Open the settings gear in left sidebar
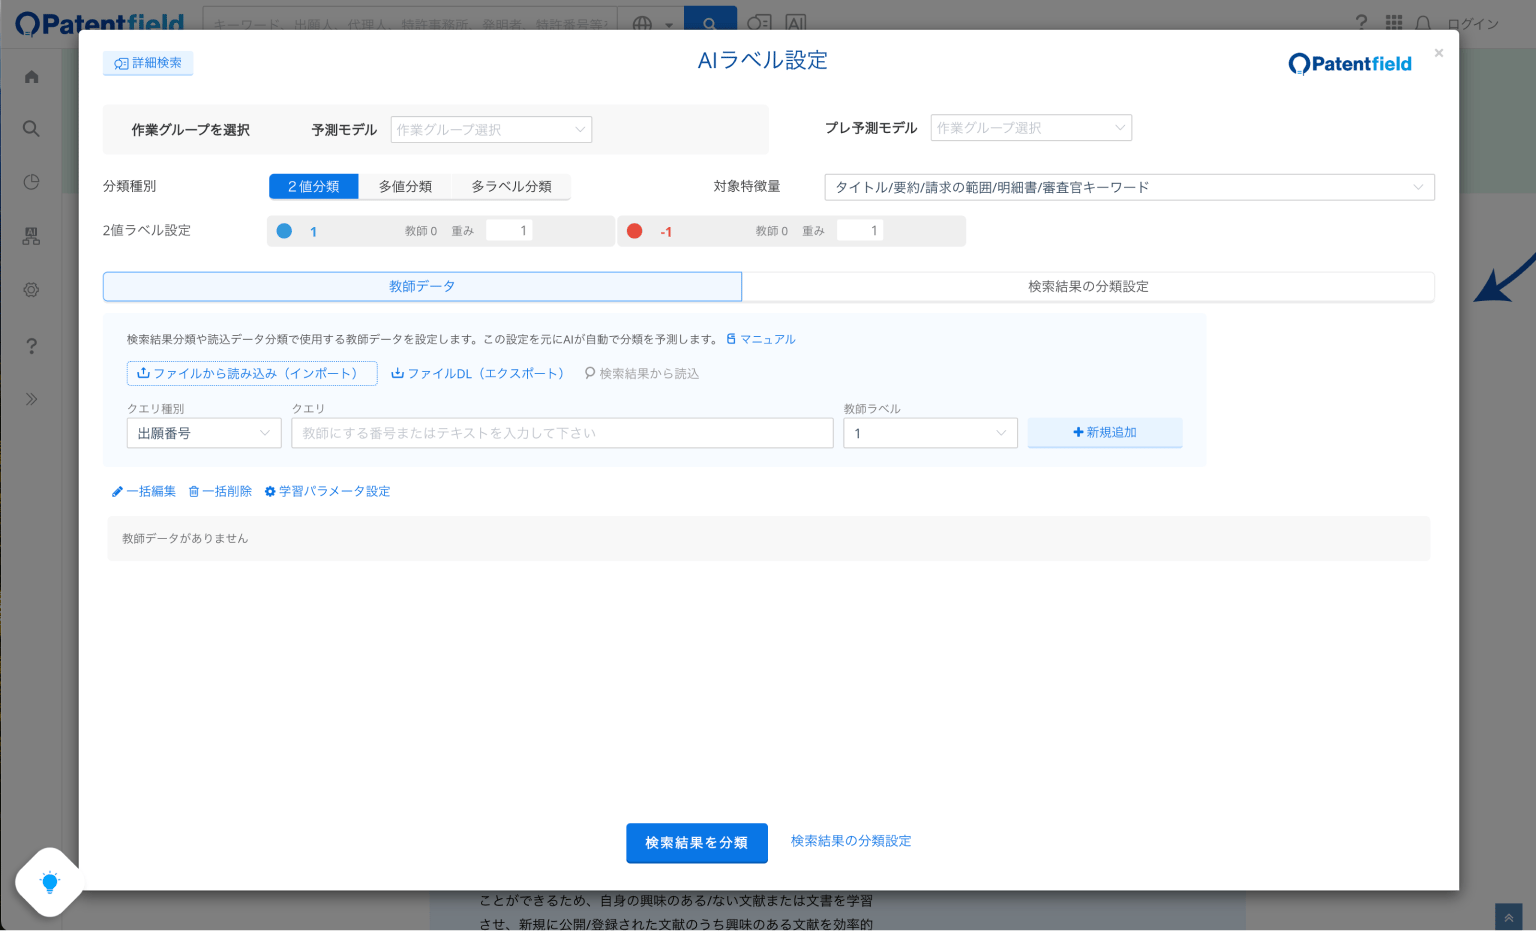The image size is (1536, 931). pos(32,290)
